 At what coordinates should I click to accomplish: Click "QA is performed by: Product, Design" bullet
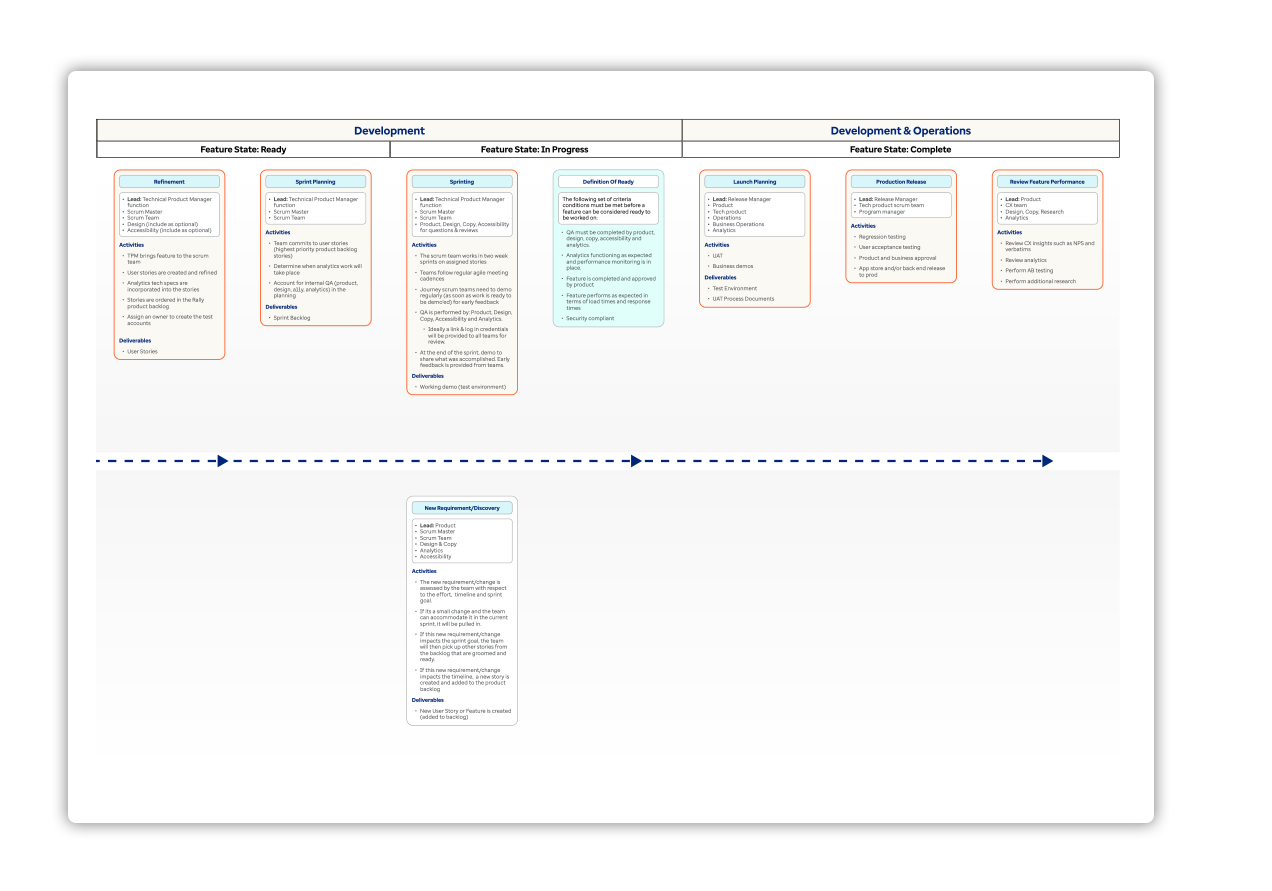pyautogui.click(x=462, y=316)
